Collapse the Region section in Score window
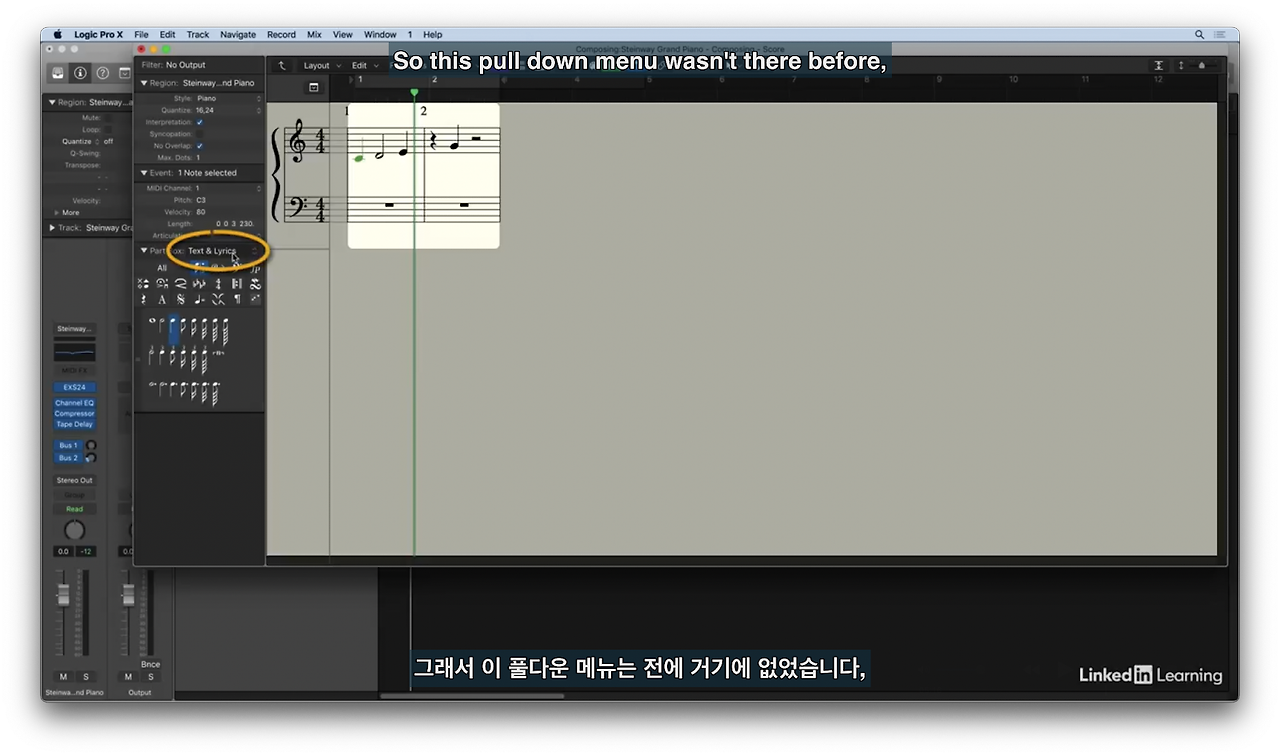Image resolution: width=1280 pixels, height=756 pixels. [x=144, y=83]
